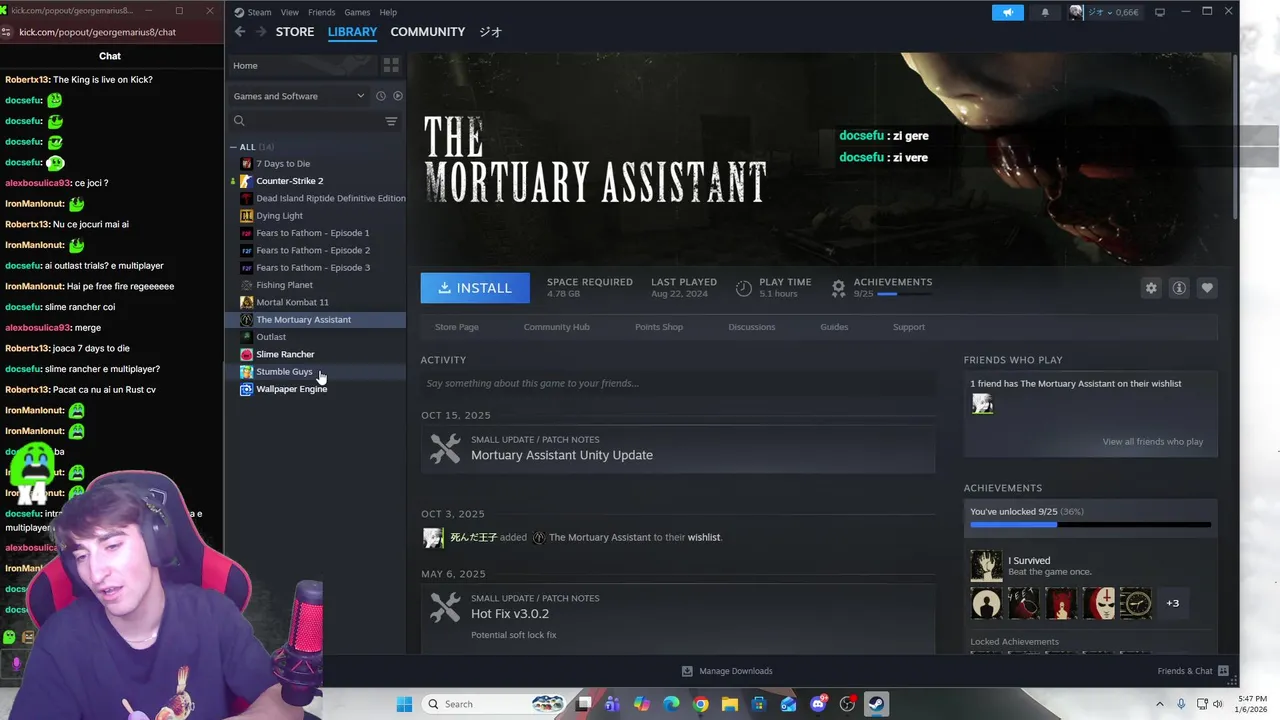Open the Friends menu

(x=321, y=12)
